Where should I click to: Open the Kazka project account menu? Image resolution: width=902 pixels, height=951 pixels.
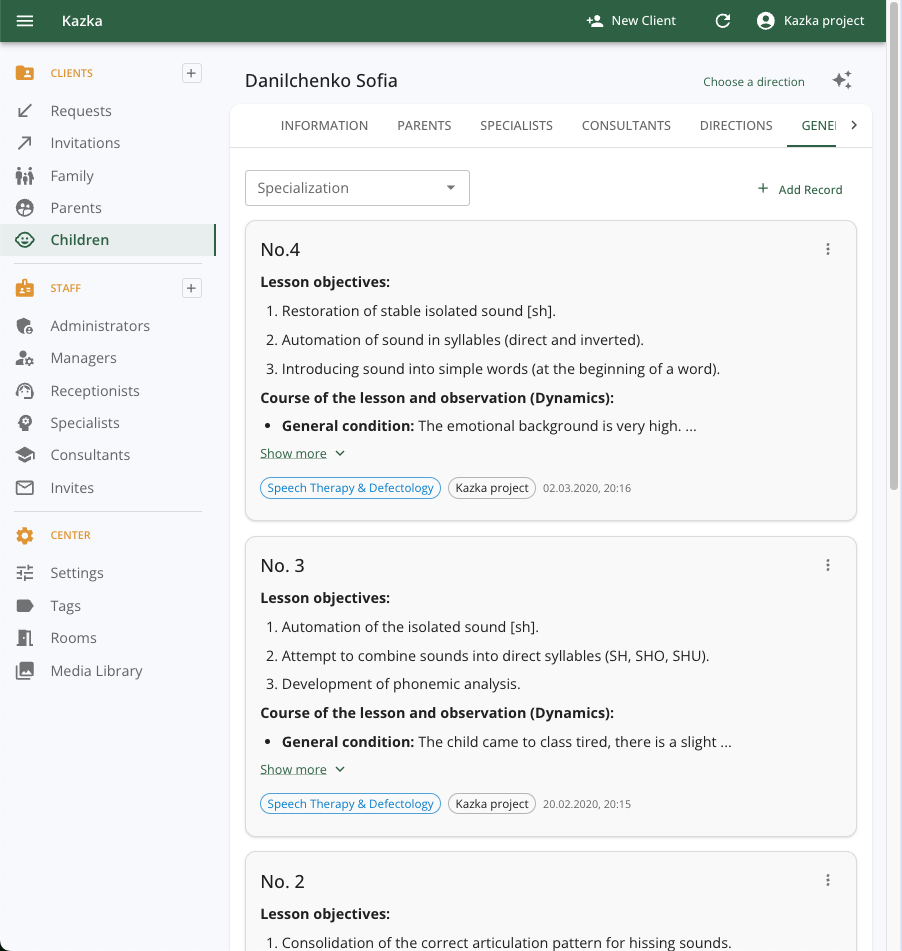pos(810,21)
